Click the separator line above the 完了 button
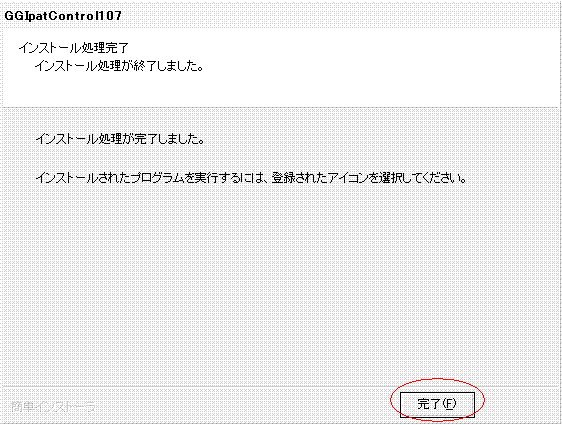This screenshot has width=562, height=425. tap(281, 387)
